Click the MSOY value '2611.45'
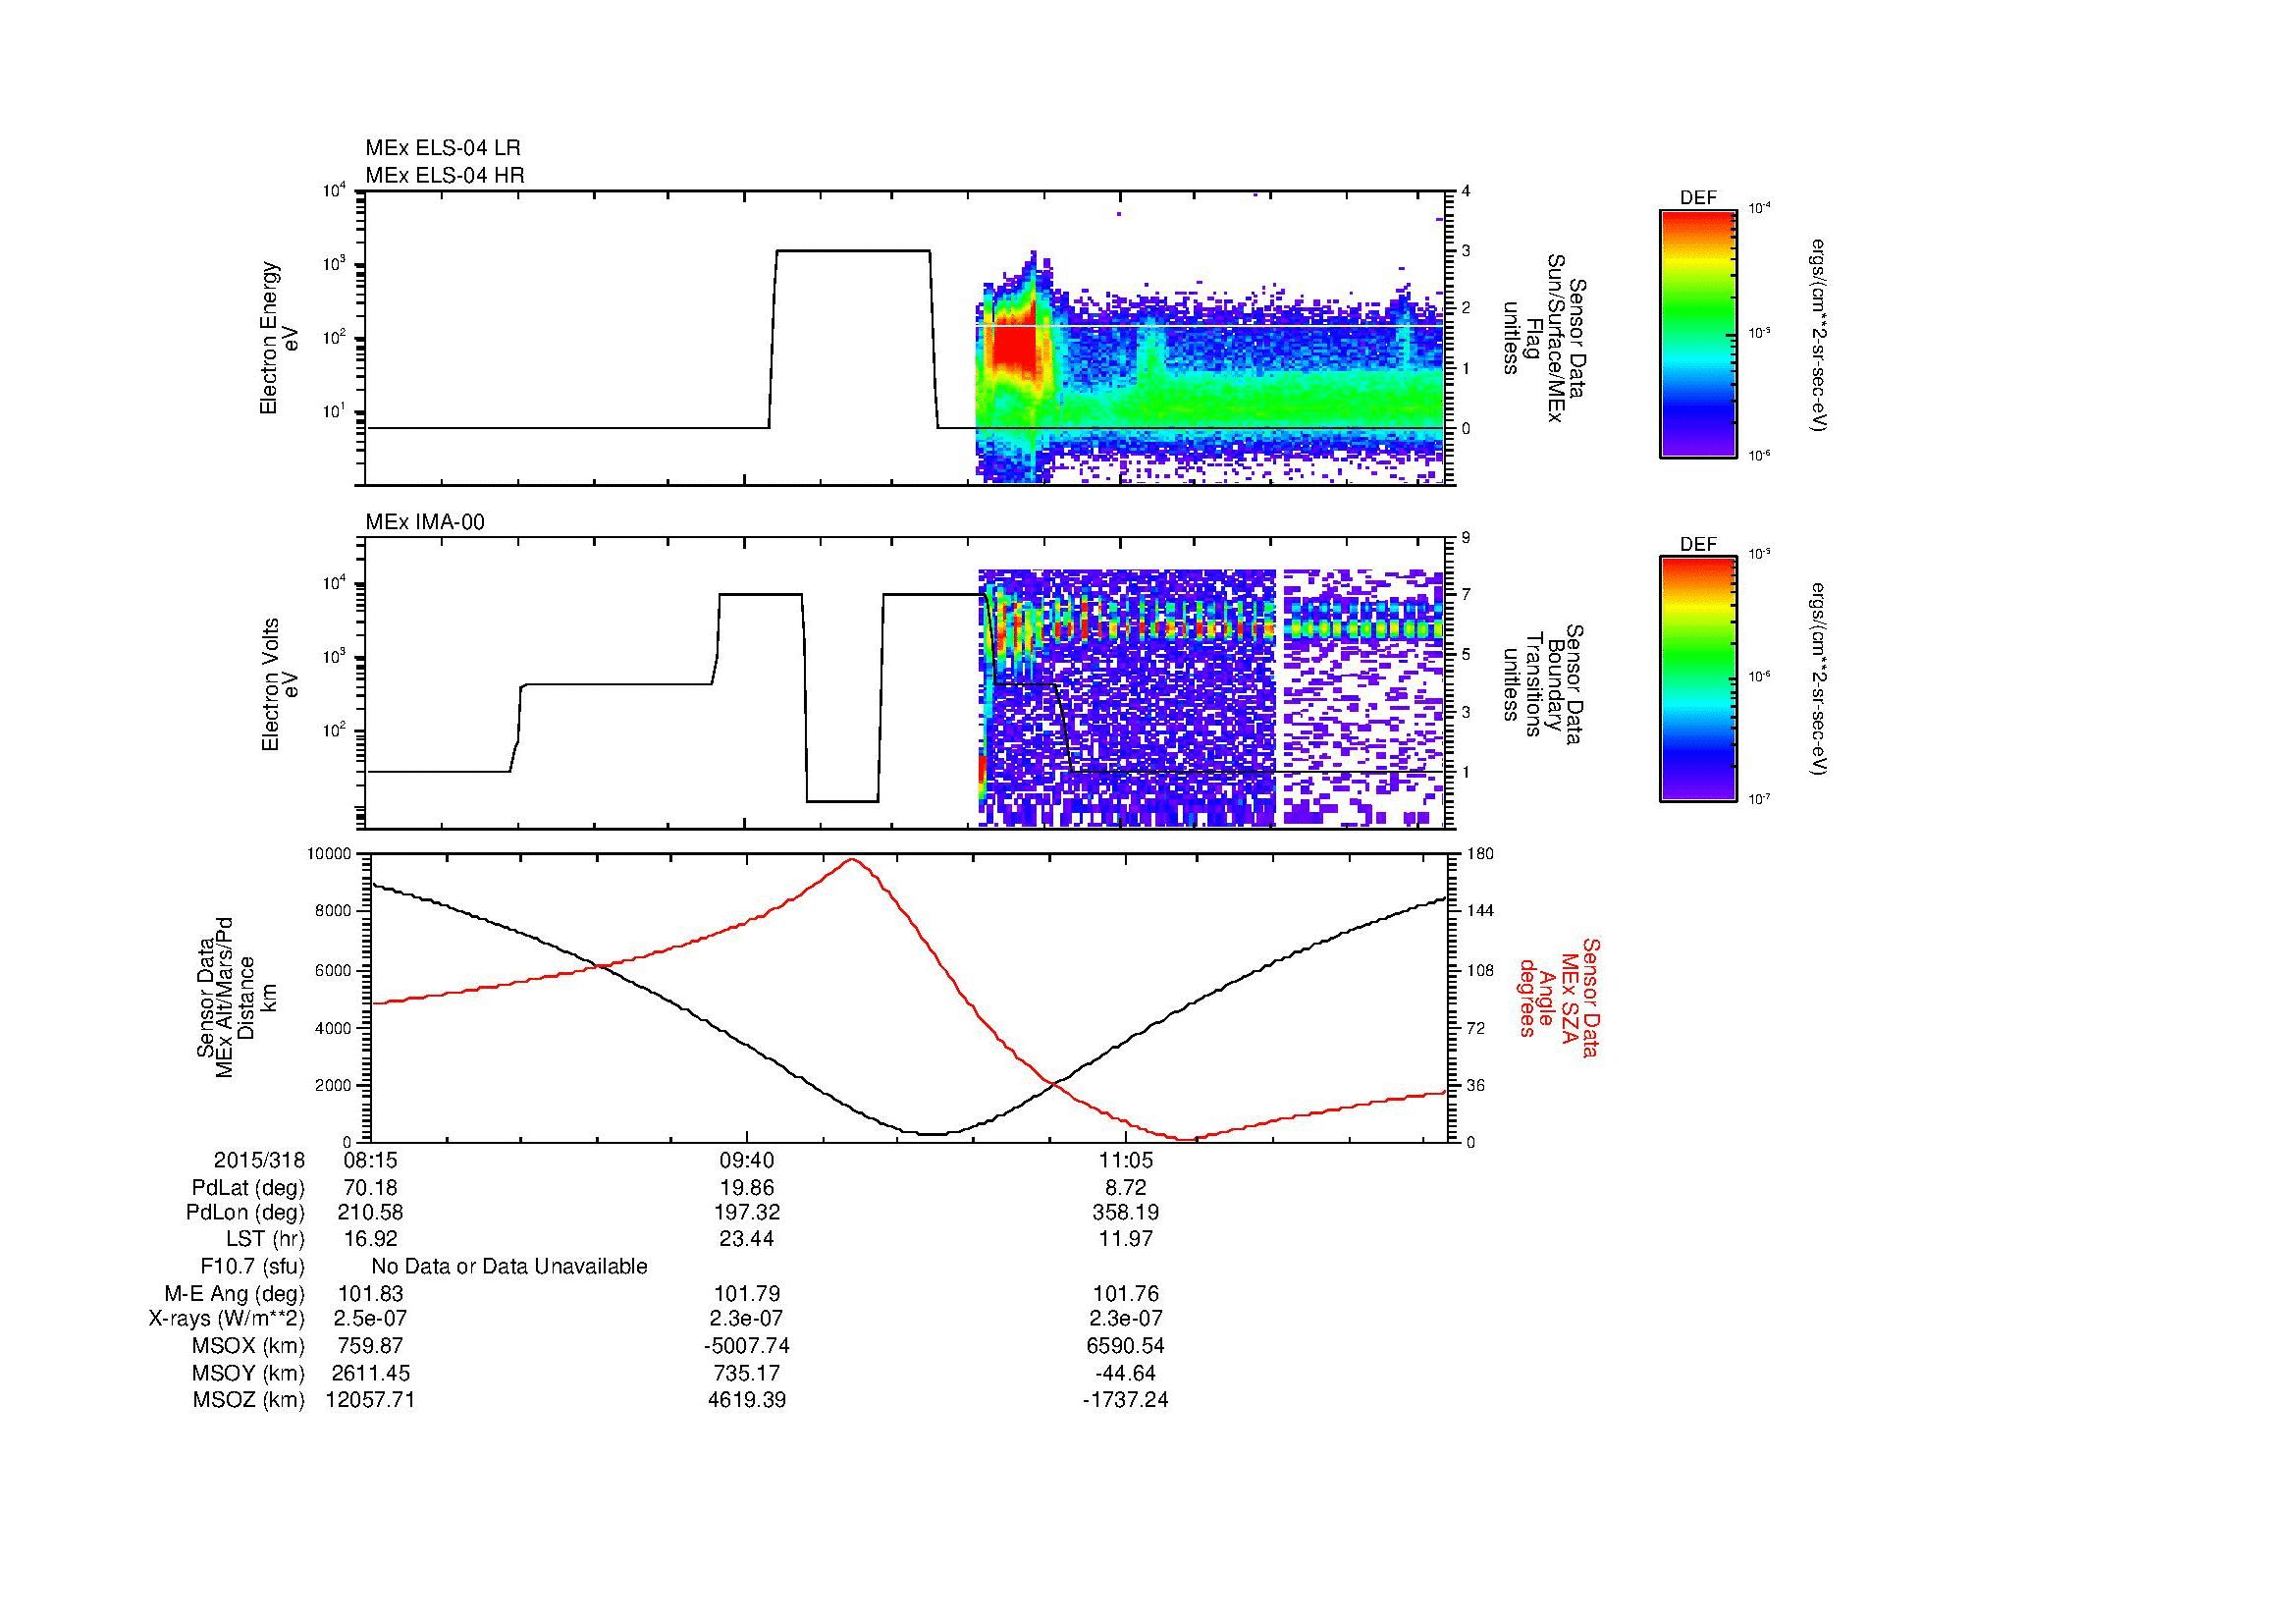The width and height of the screenshot is (2296, 1623). coord(370,1374)
